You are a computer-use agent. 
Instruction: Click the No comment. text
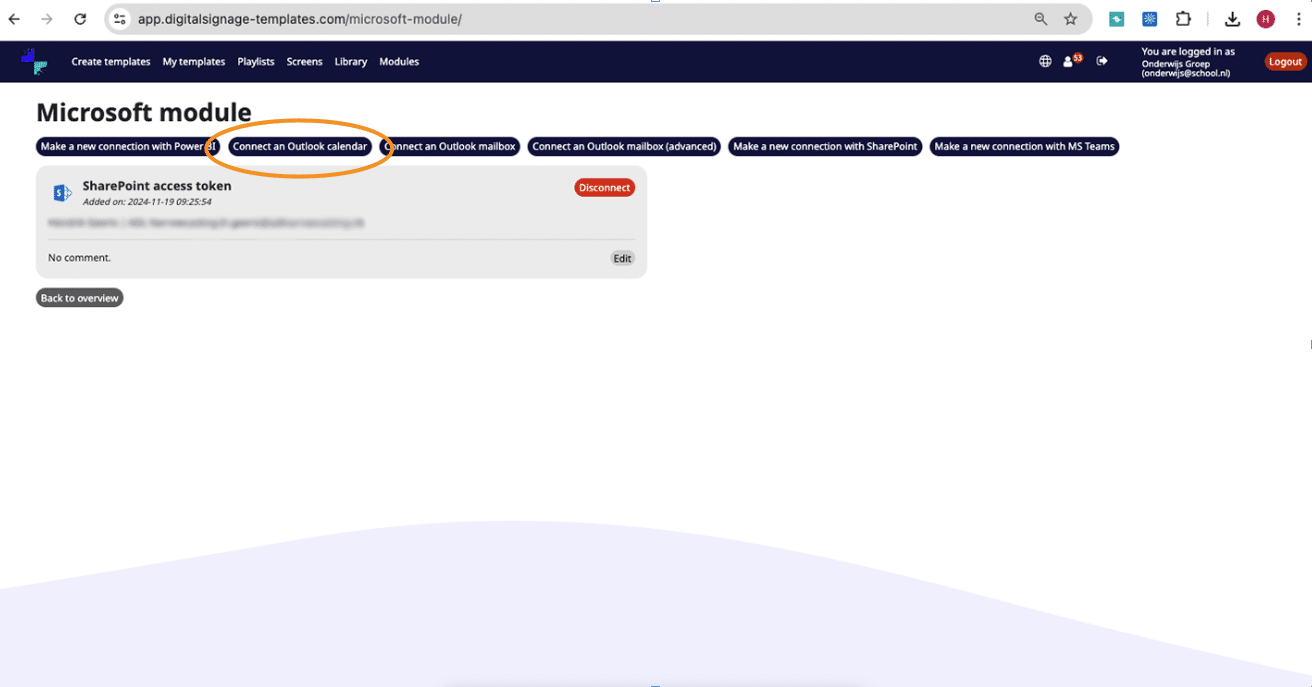tap(79, 258)
